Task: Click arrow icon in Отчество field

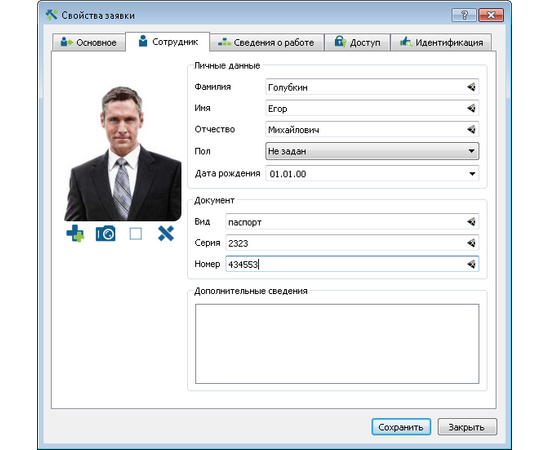Action: (471, 129)
